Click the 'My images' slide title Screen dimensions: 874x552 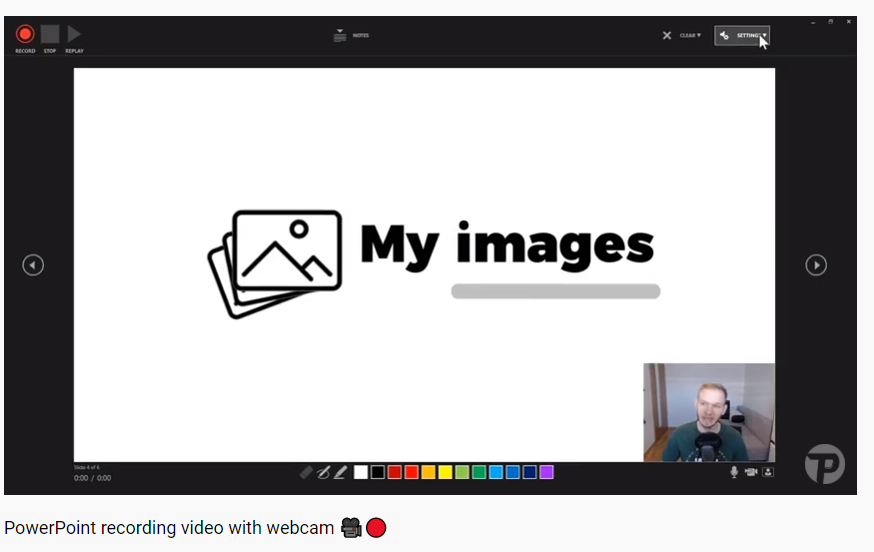507,245
